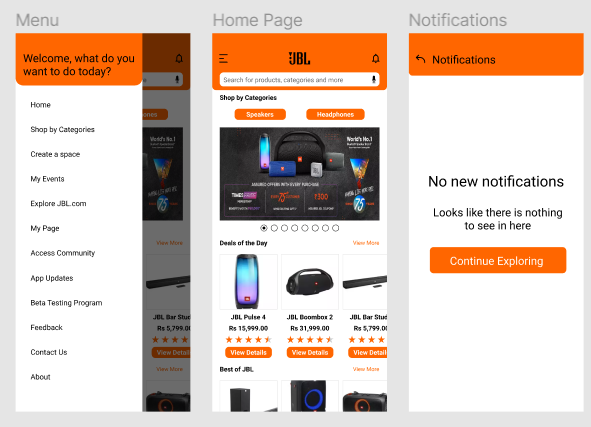Select the second carousel page indicator dot

tap(274, 228)
